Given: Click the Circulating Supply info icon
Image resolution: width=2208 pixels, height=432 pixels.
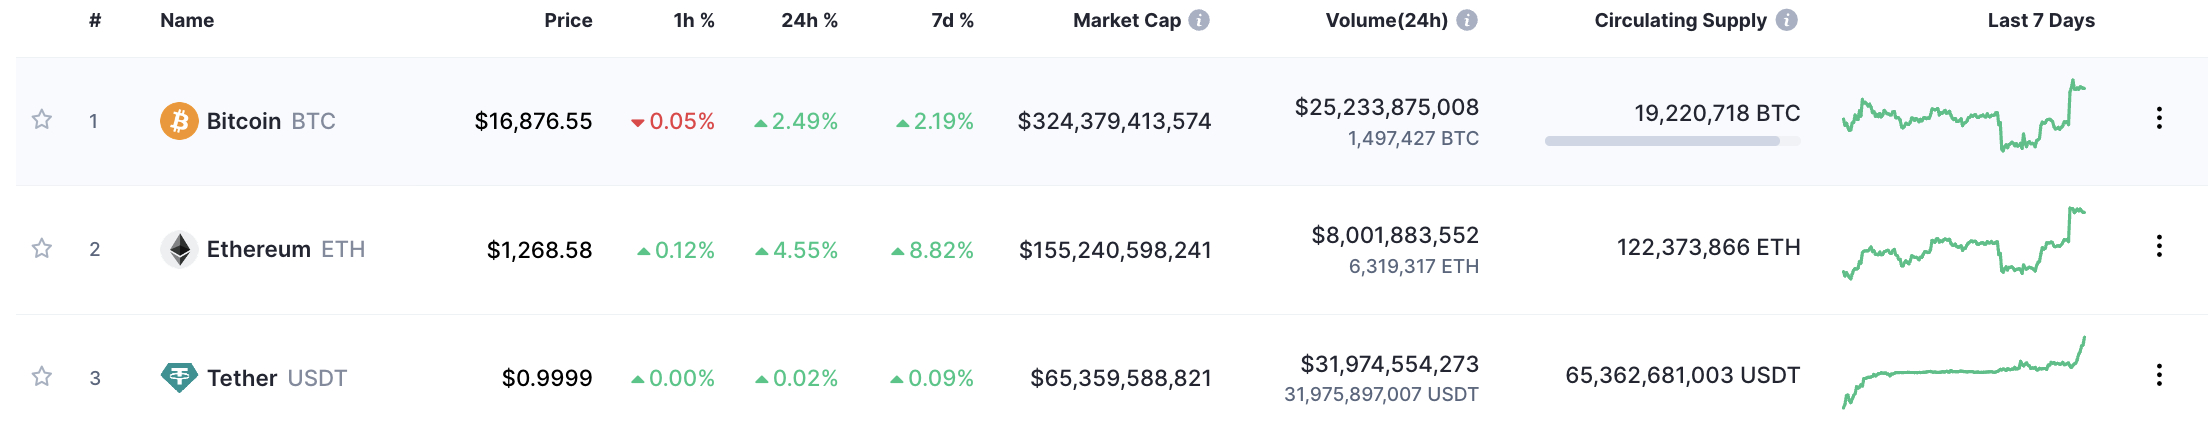Looking at the screenshot, I should click(x=1787, y=20).
